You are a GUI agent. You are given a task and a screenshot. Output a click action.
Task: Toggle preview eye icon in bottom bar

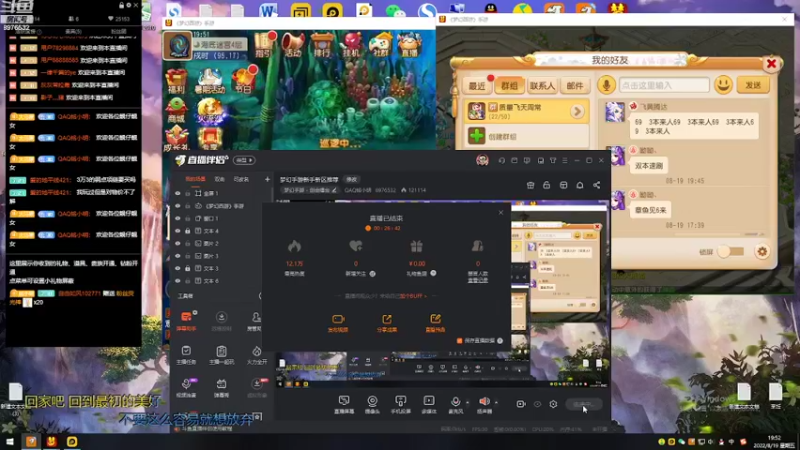pyautogui.click(x=537, y=404)
